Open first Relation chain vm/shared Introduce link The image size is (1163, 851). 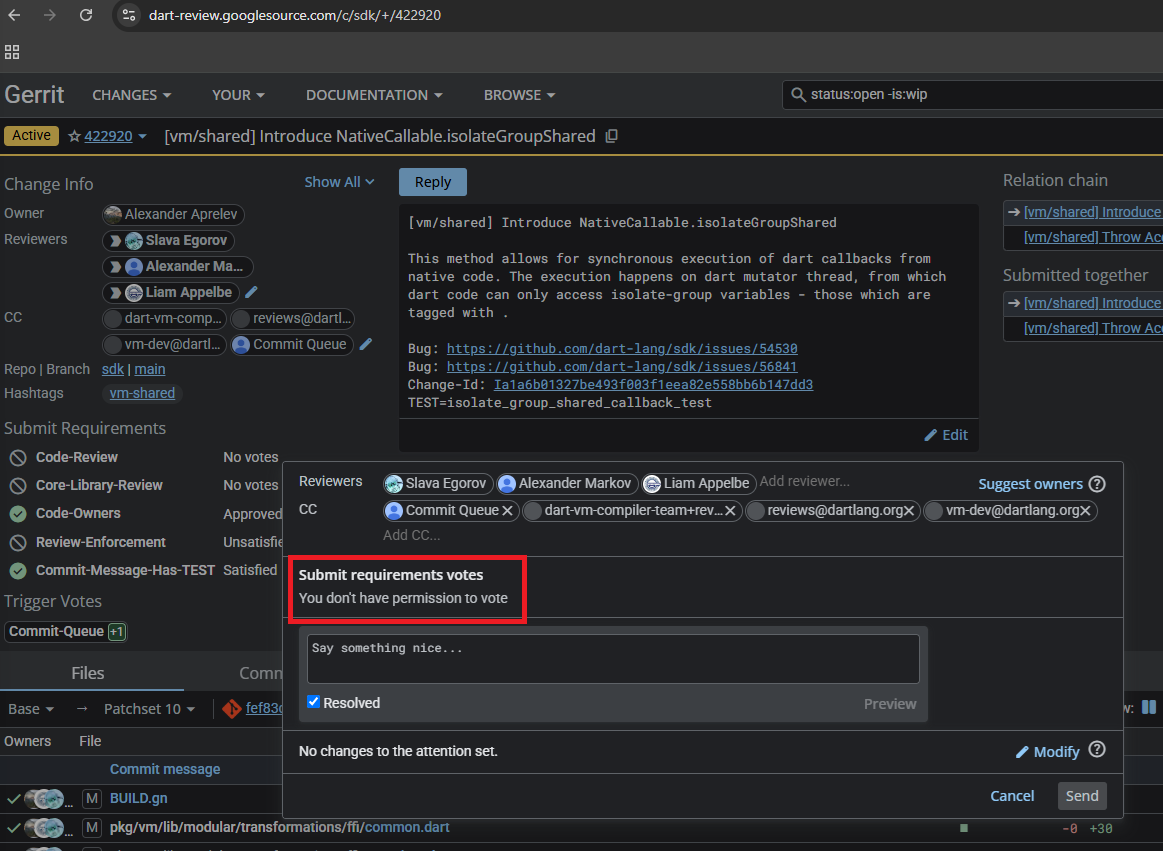pyautogui.click(x=1092, y=212)
